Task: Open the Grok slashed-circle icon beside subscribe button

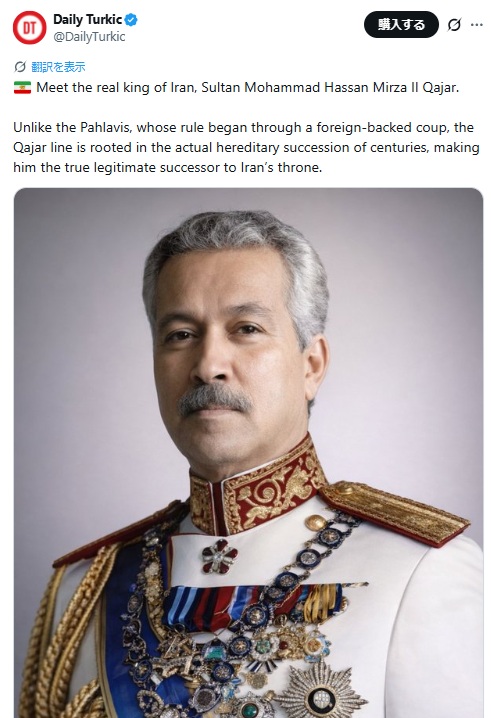Action: click(x=454, y=25)
